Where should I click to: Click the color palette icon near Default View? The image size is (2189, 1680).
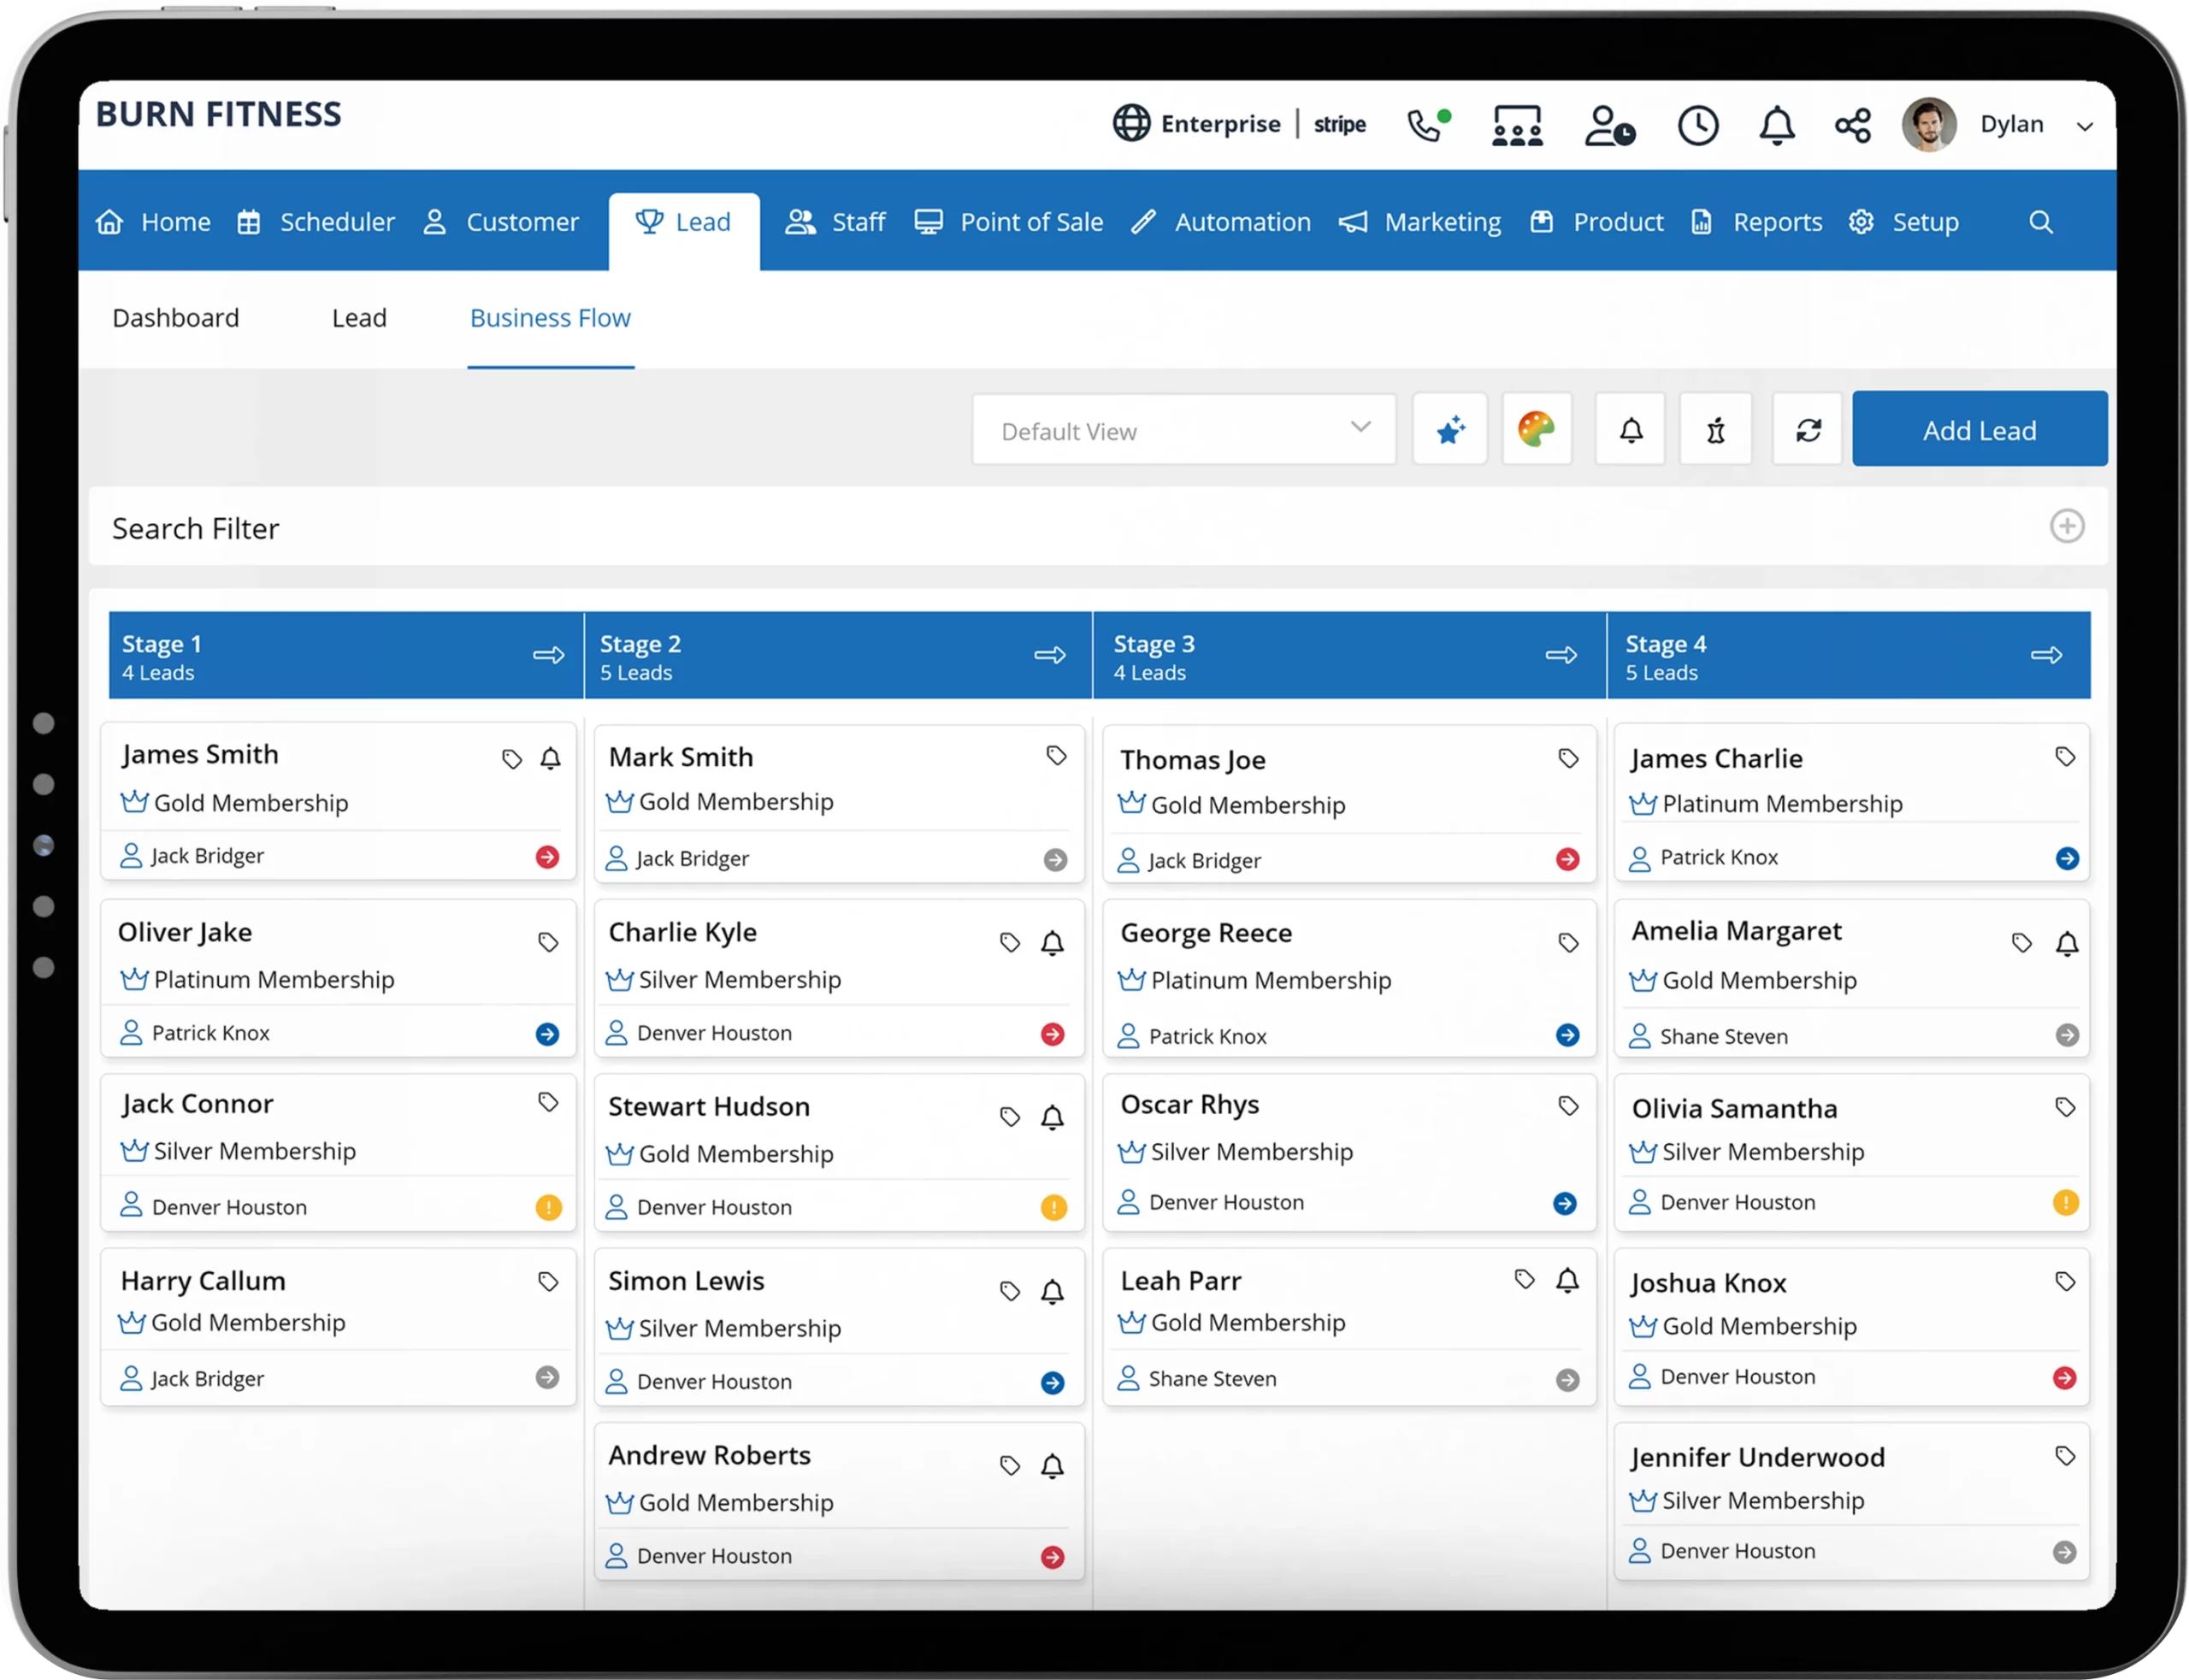click(1539, 431)
